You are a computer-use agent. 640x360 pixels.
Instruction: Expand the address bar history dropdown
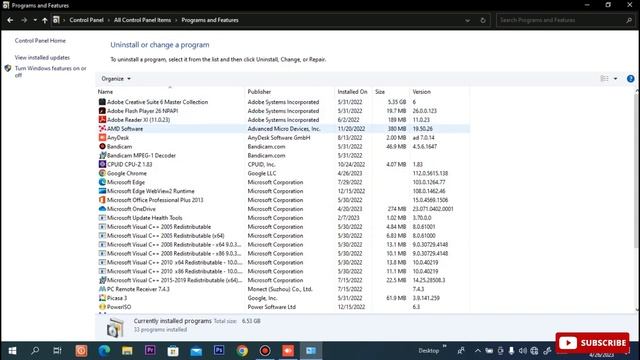pos(467,20)
